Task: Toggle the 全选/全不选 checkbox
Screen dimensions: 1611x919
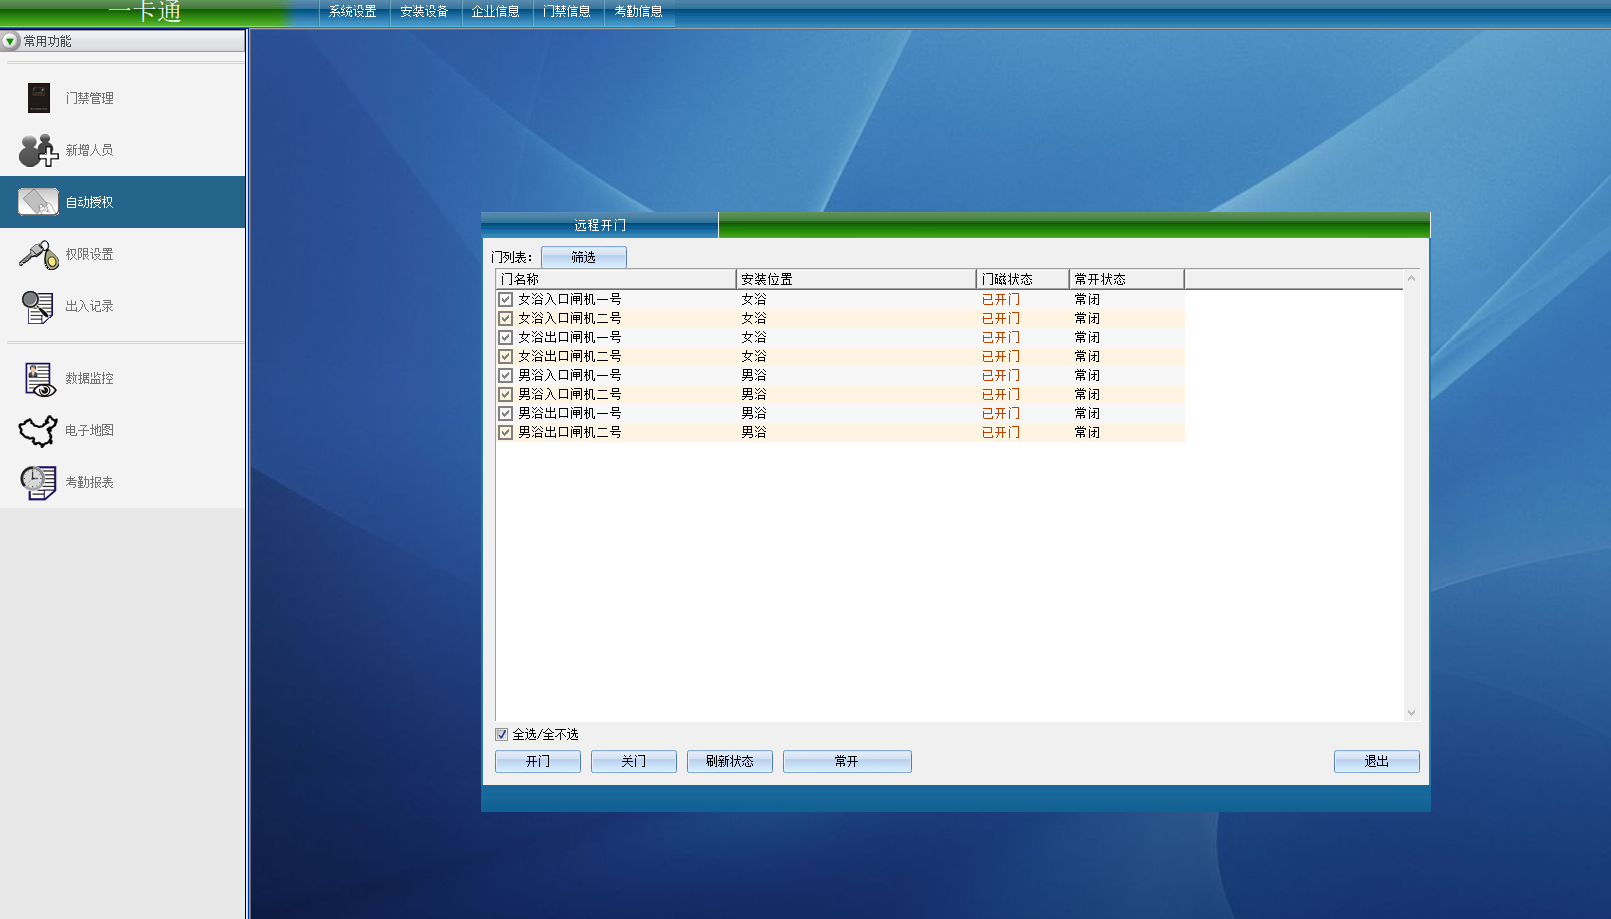Action: tap(502, 735)
